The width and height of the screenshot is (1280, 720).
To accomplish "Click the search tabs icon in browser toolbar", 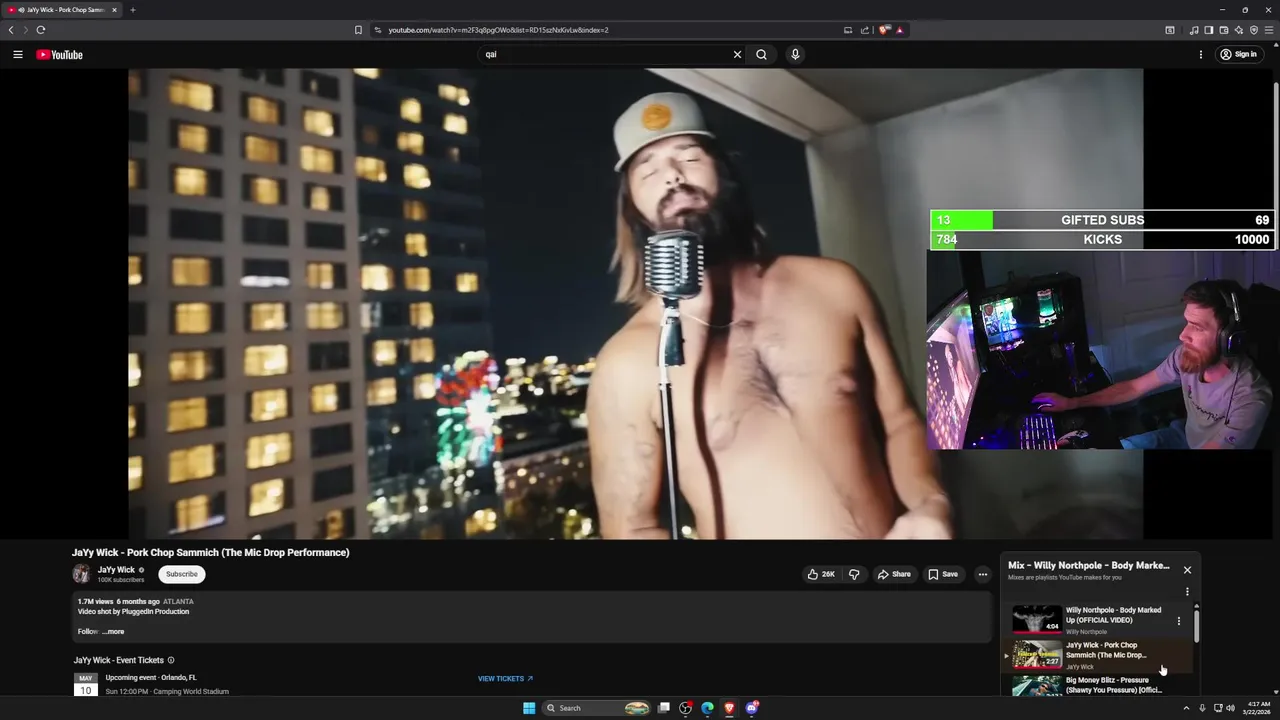I will pyautogui.click(x=1170, y=30).
